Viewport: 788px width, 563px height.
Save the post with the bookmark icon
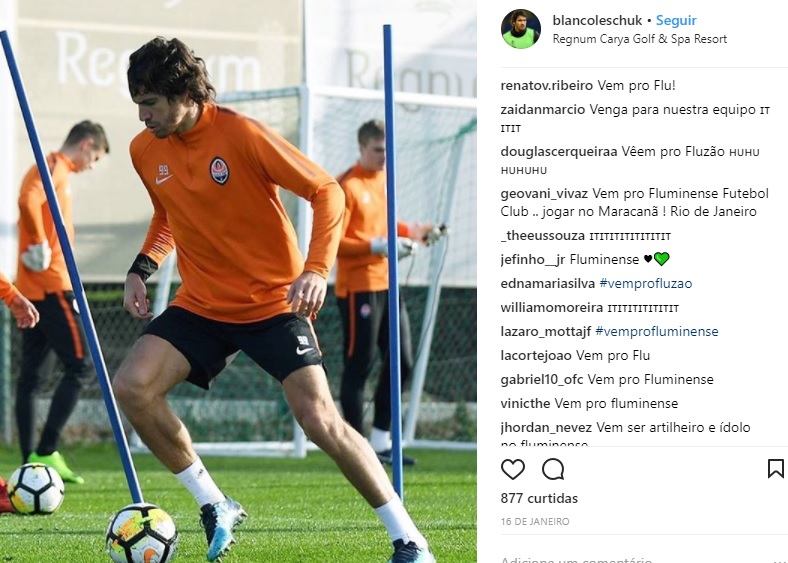click(775, 468)
